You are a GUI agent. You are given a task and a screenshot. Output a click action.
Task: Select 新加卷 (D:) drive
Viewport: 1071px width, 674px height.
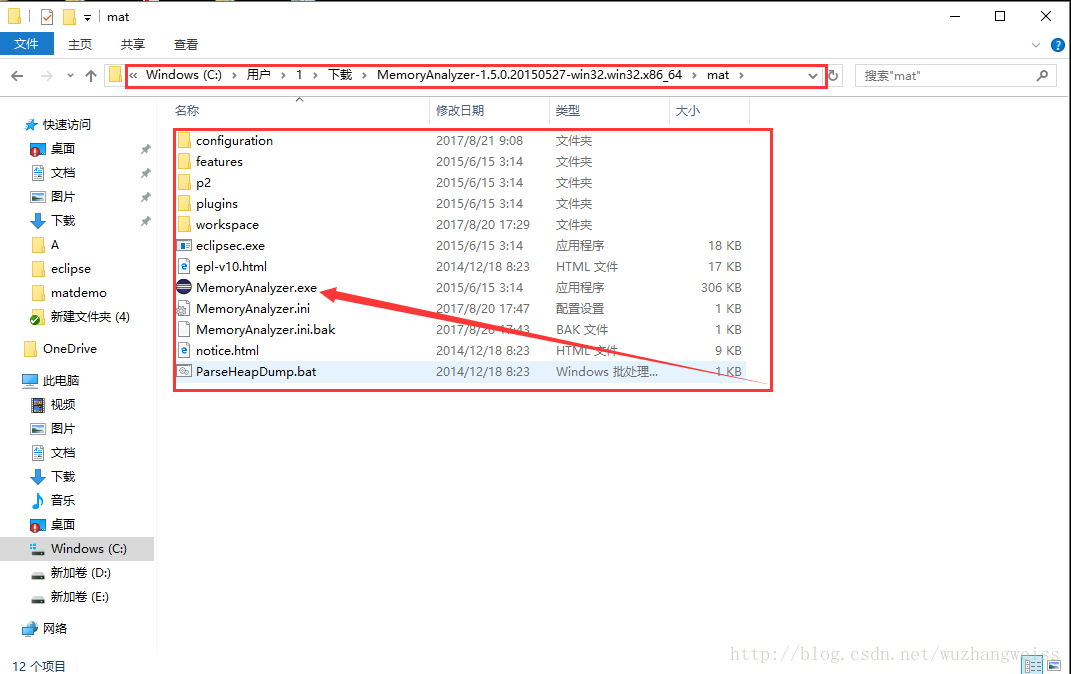(81, 573)
